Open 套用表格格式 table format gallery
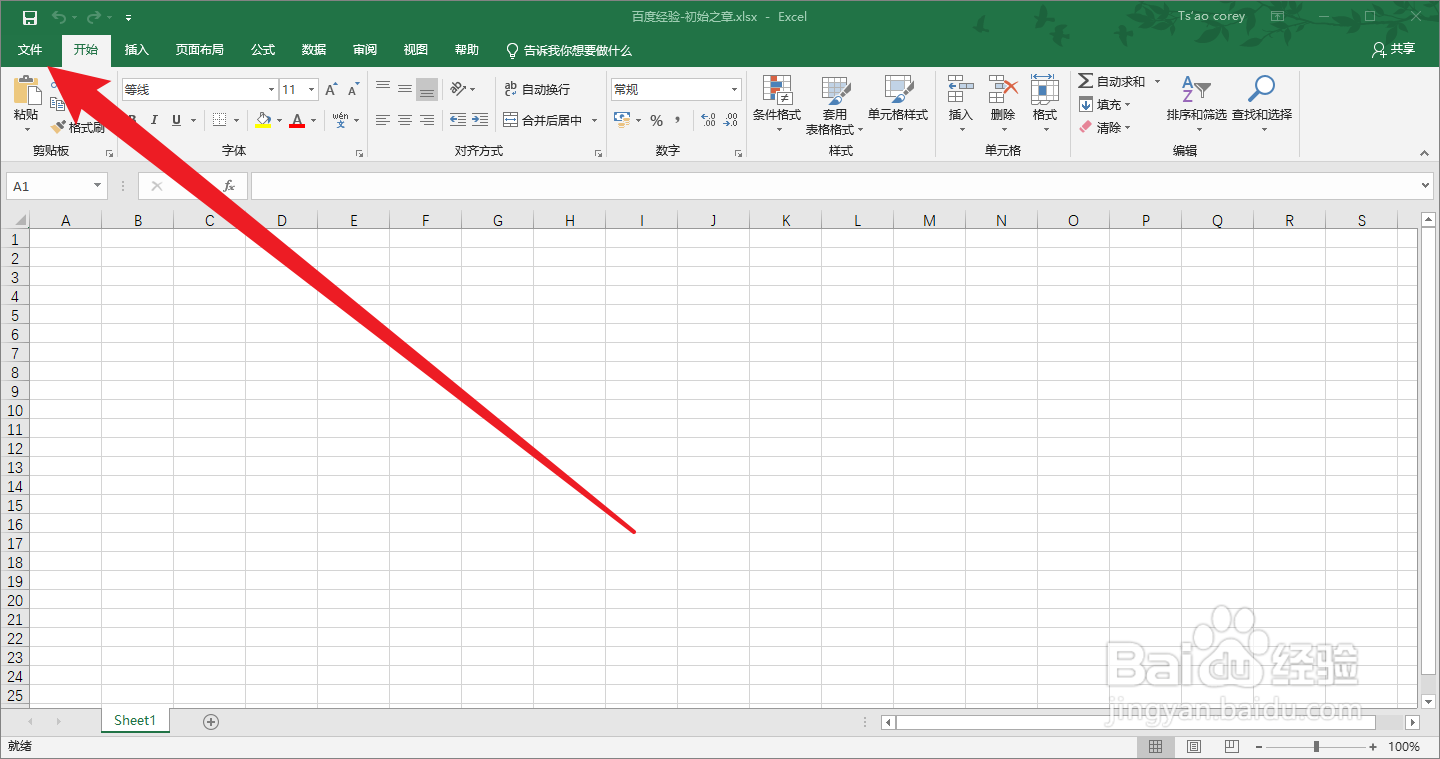The height and width of the screenshot is (759, 1440). point(834,104)
